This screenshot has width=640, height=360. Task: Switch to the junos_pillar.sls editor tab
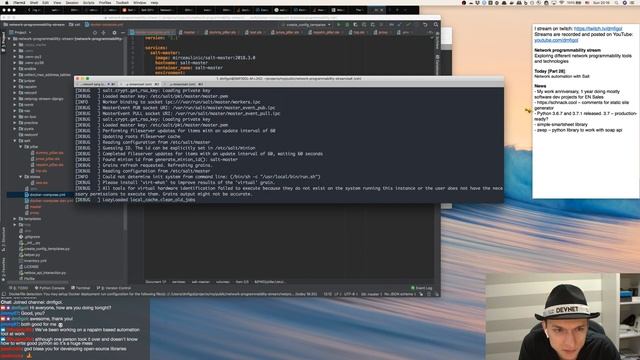287,32
